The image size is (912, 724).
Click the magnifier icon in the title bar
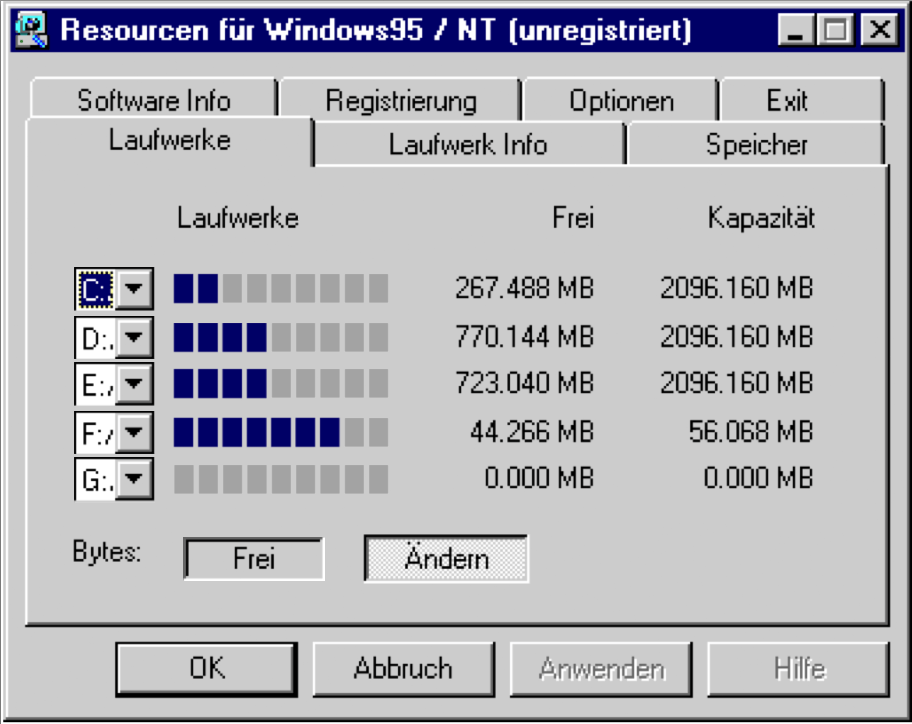[x=31, y=29]
